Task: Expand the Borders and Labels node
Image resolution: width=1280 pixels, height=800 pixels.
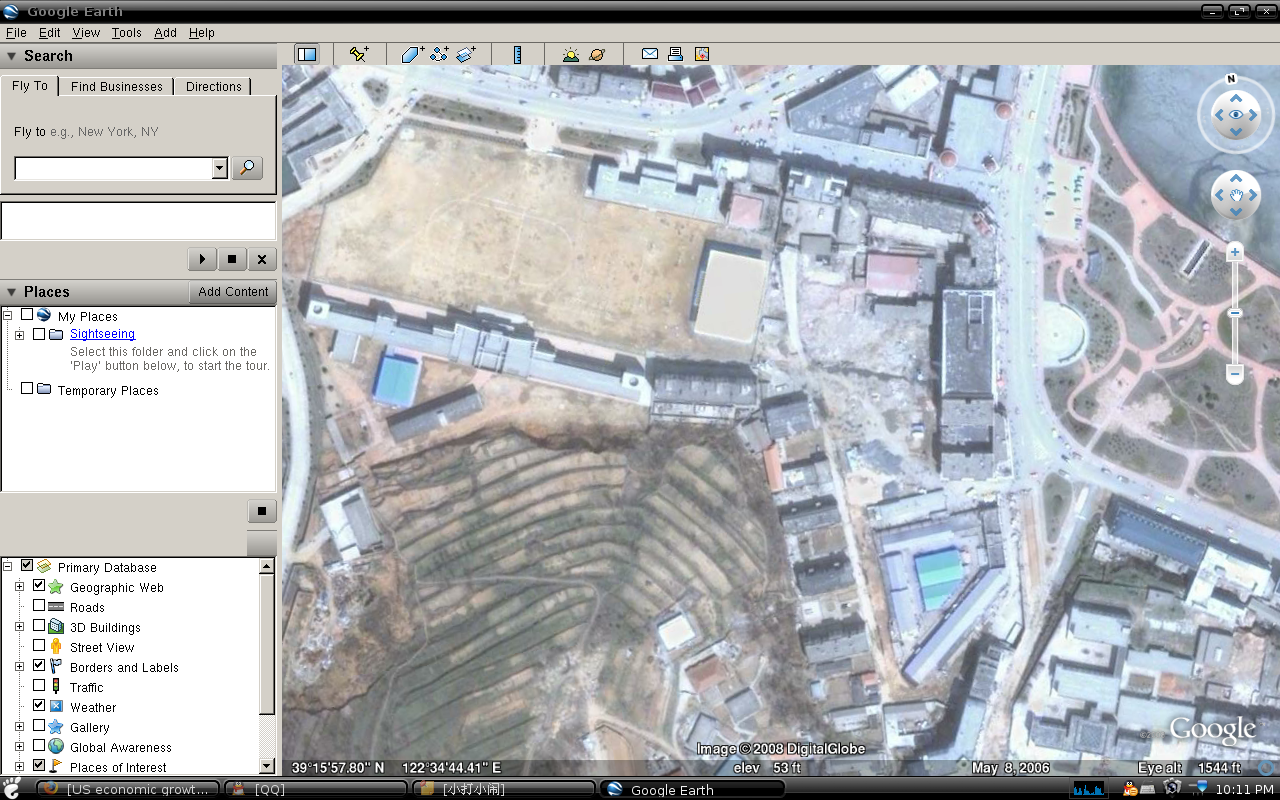Action: (x=20, y=667)
